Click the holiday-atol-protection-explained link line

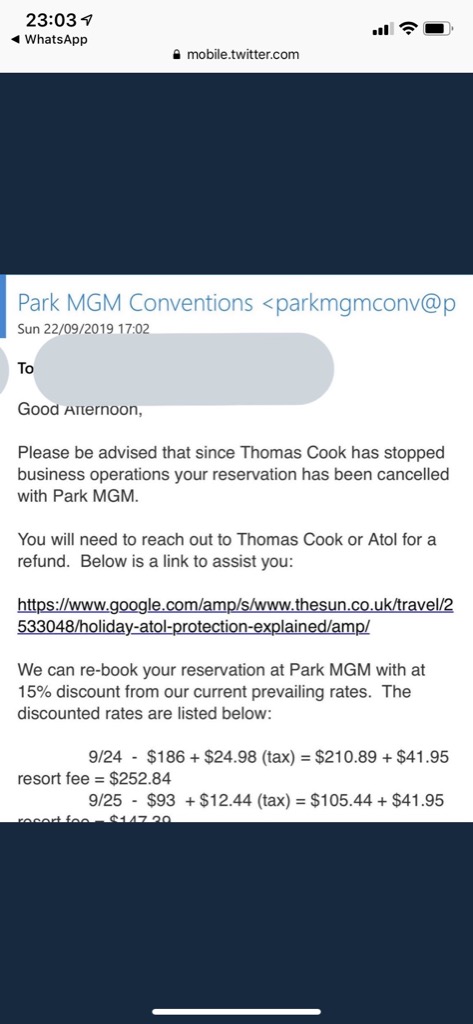(195, 626)
